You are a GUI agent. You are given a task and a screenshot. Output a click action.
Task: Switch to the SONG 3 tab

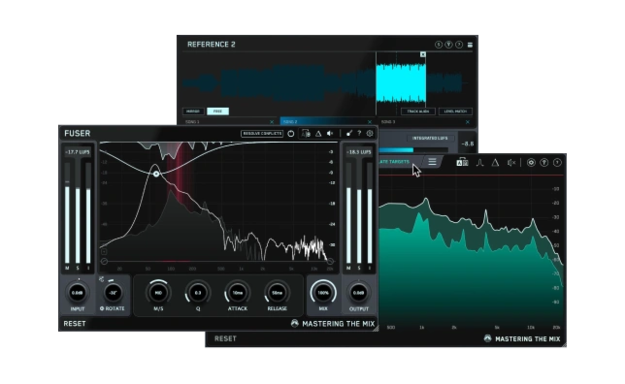(x=426, y=122)
